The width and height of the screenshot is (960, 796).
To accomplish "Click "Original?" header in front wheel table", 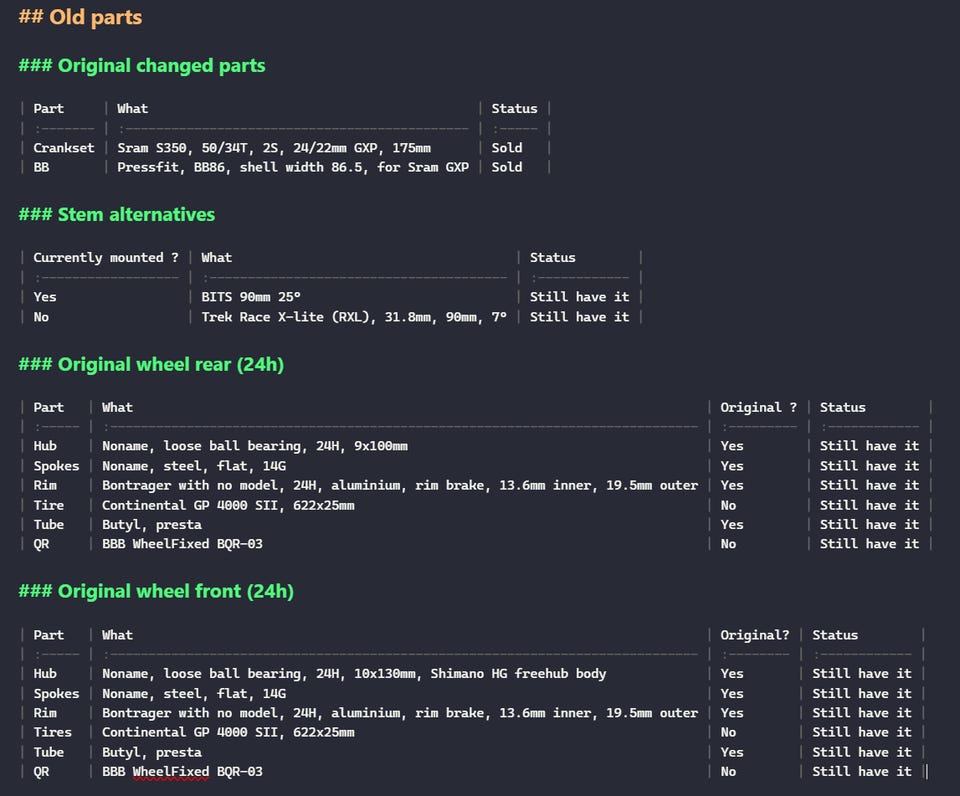I will point(755,636).
